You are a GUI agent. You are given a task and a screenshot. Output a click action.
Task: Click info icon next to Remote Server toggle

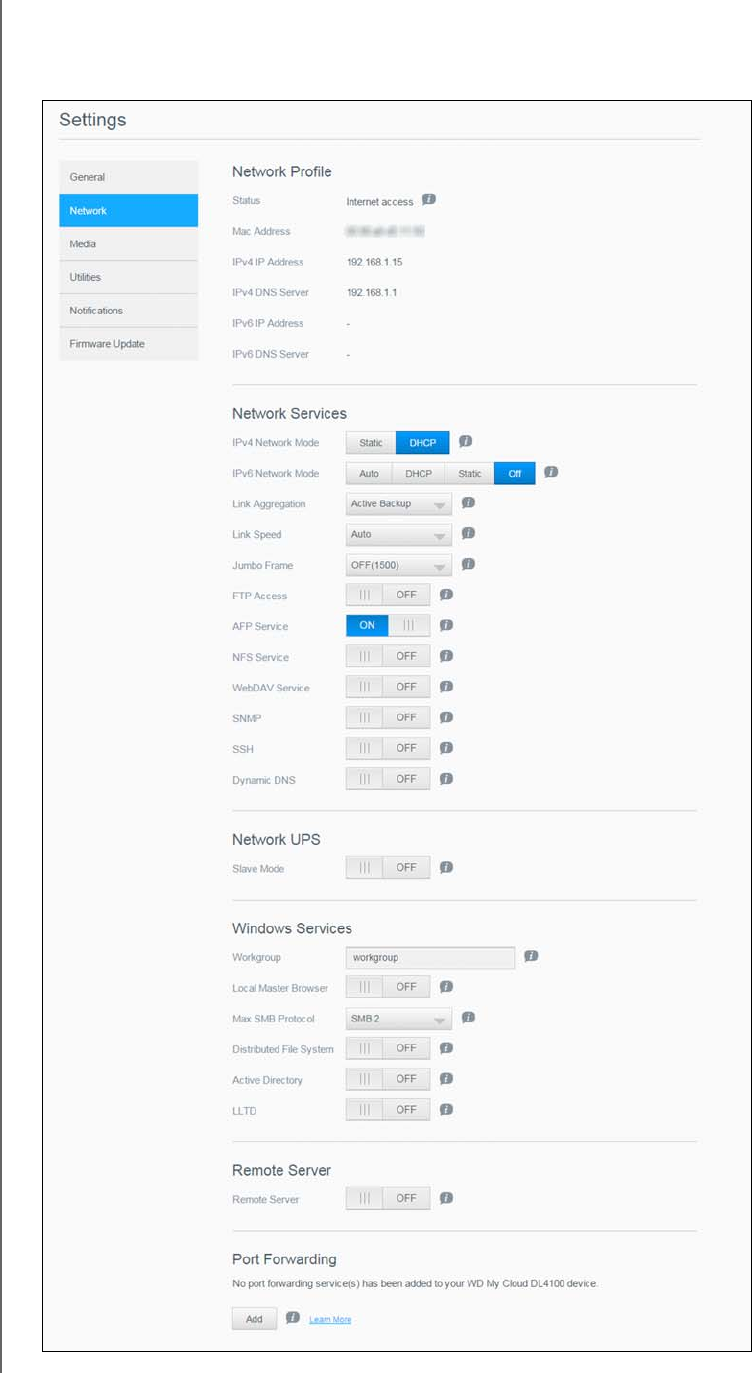pyautogui.click(x=447, y=1198)
